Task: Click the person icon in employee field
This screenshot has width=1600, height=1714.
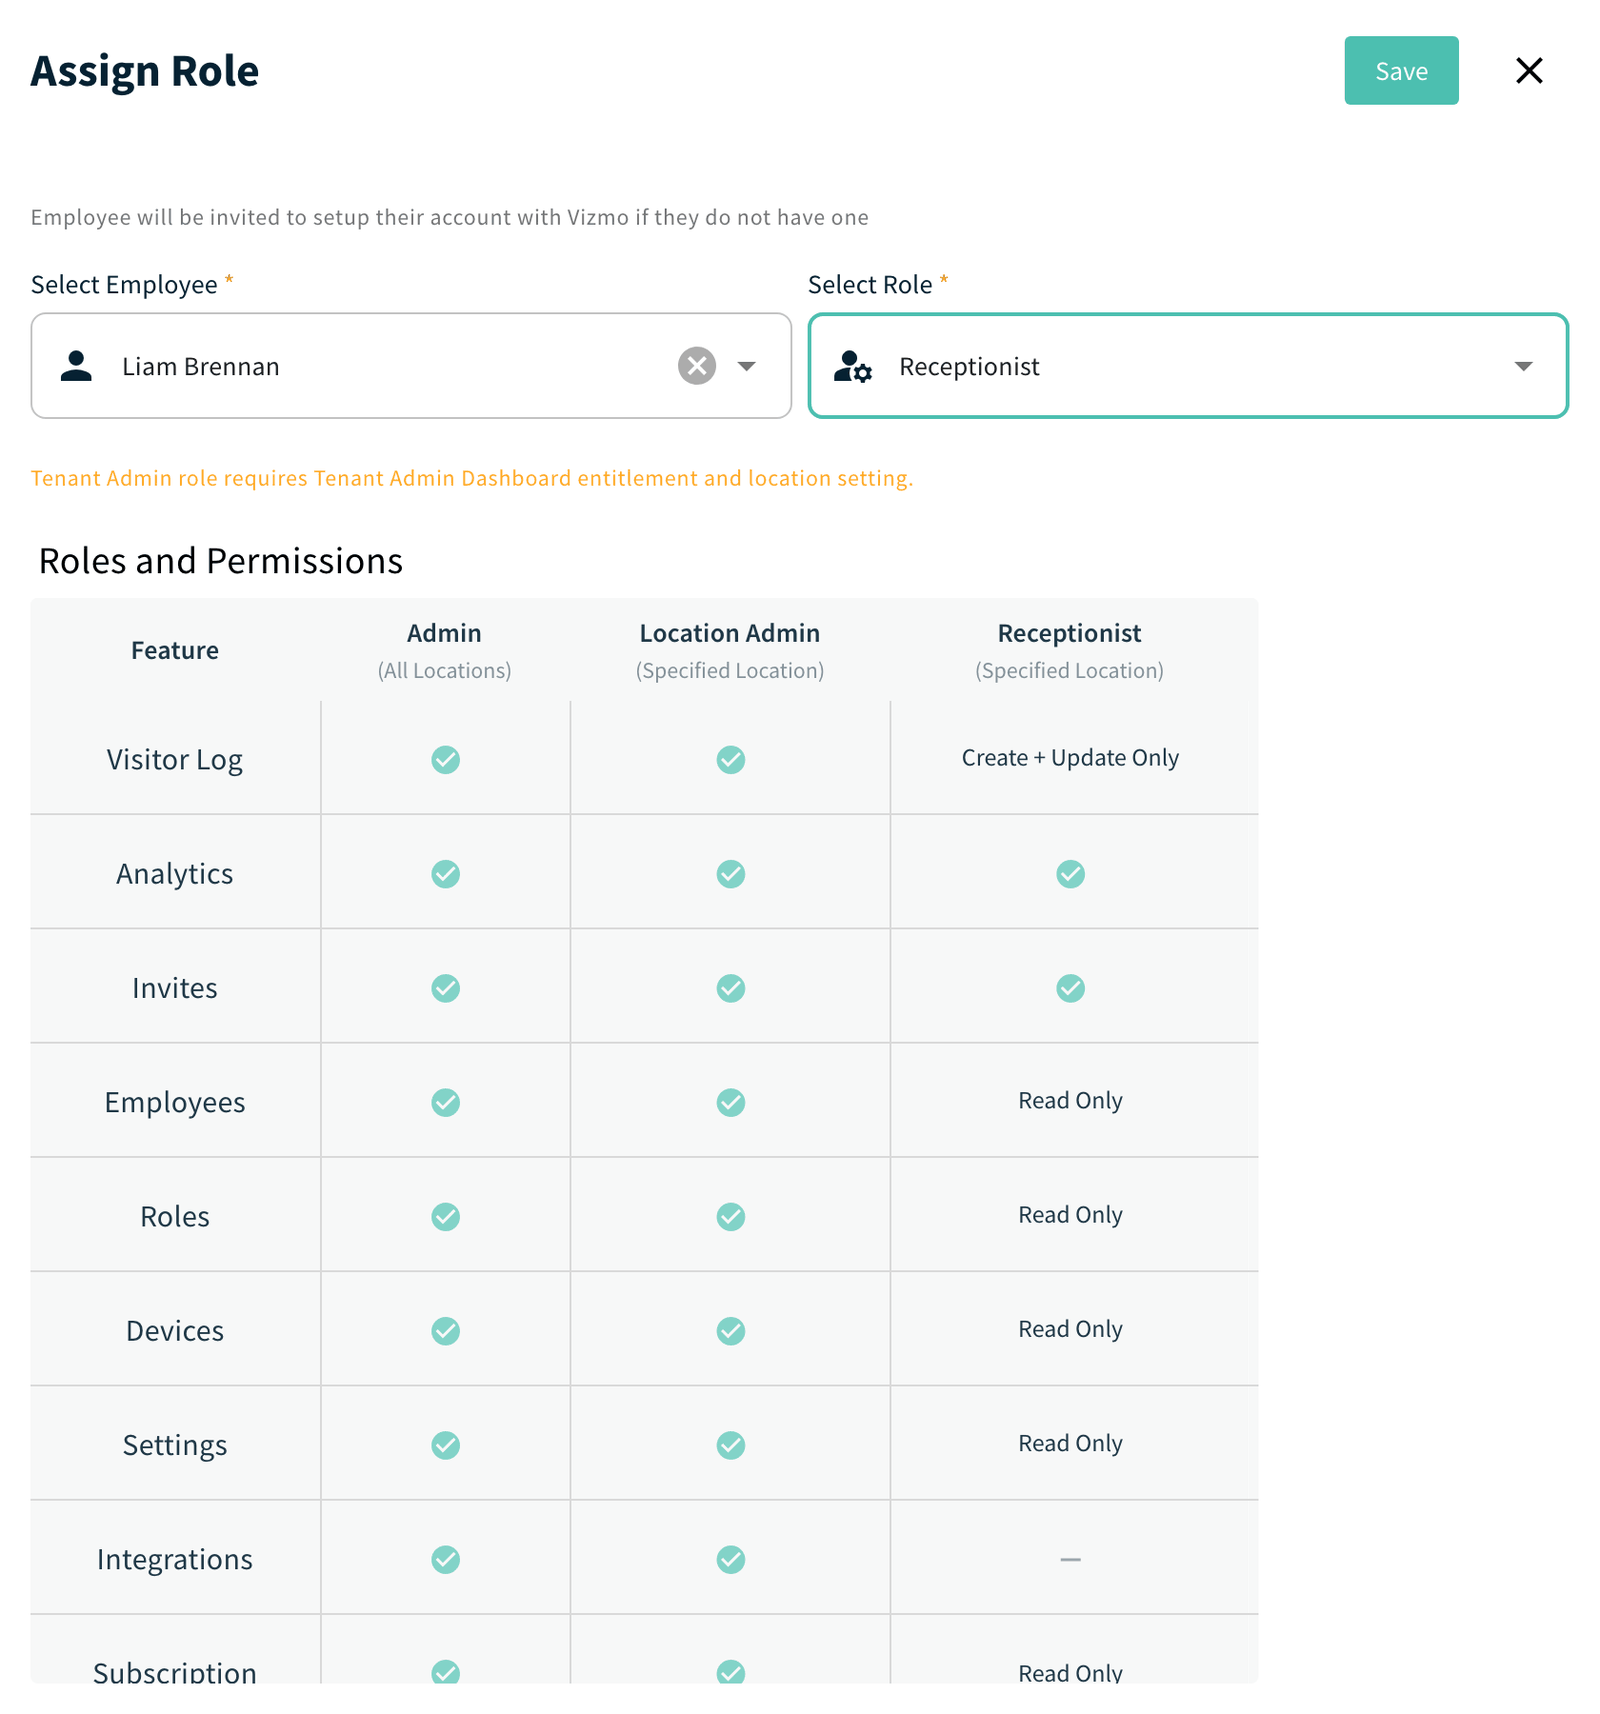Action: click(76, 366)
